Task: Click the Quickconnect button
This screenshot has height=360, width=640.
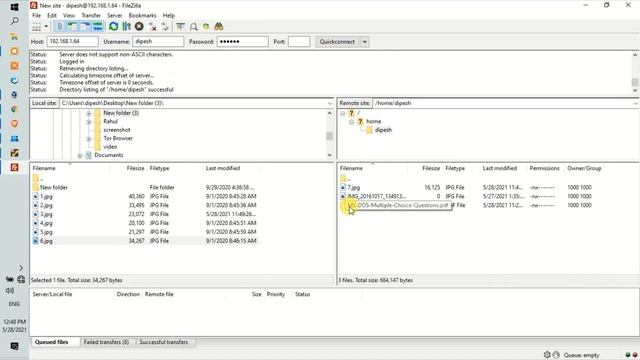Action: [x=338, y=42]
